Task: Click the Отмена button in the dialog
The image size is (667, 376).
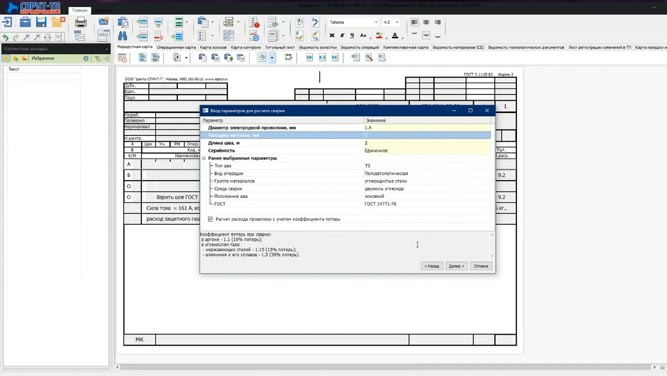Action: [x=481, y=266]
